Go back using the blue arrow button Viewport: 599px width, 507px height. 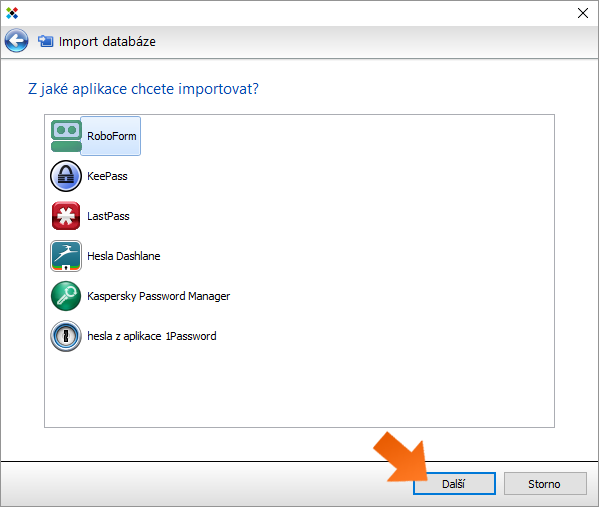tap(16, 40)
